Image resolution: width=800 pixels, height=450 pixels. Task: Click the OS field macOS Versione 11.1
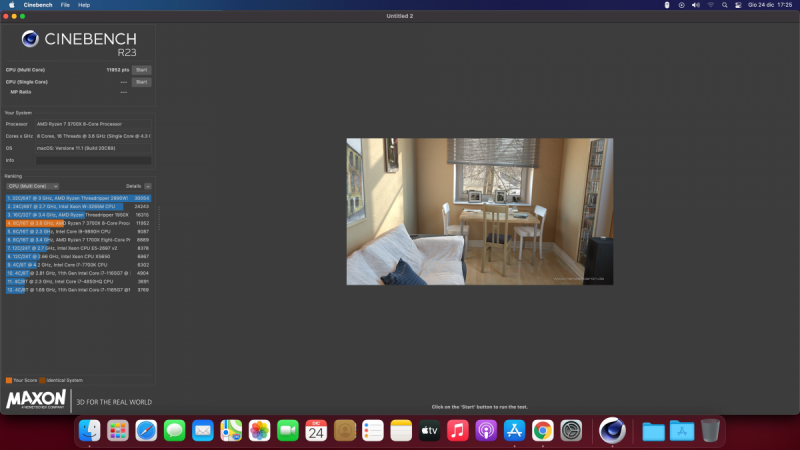tap(93, 148)
